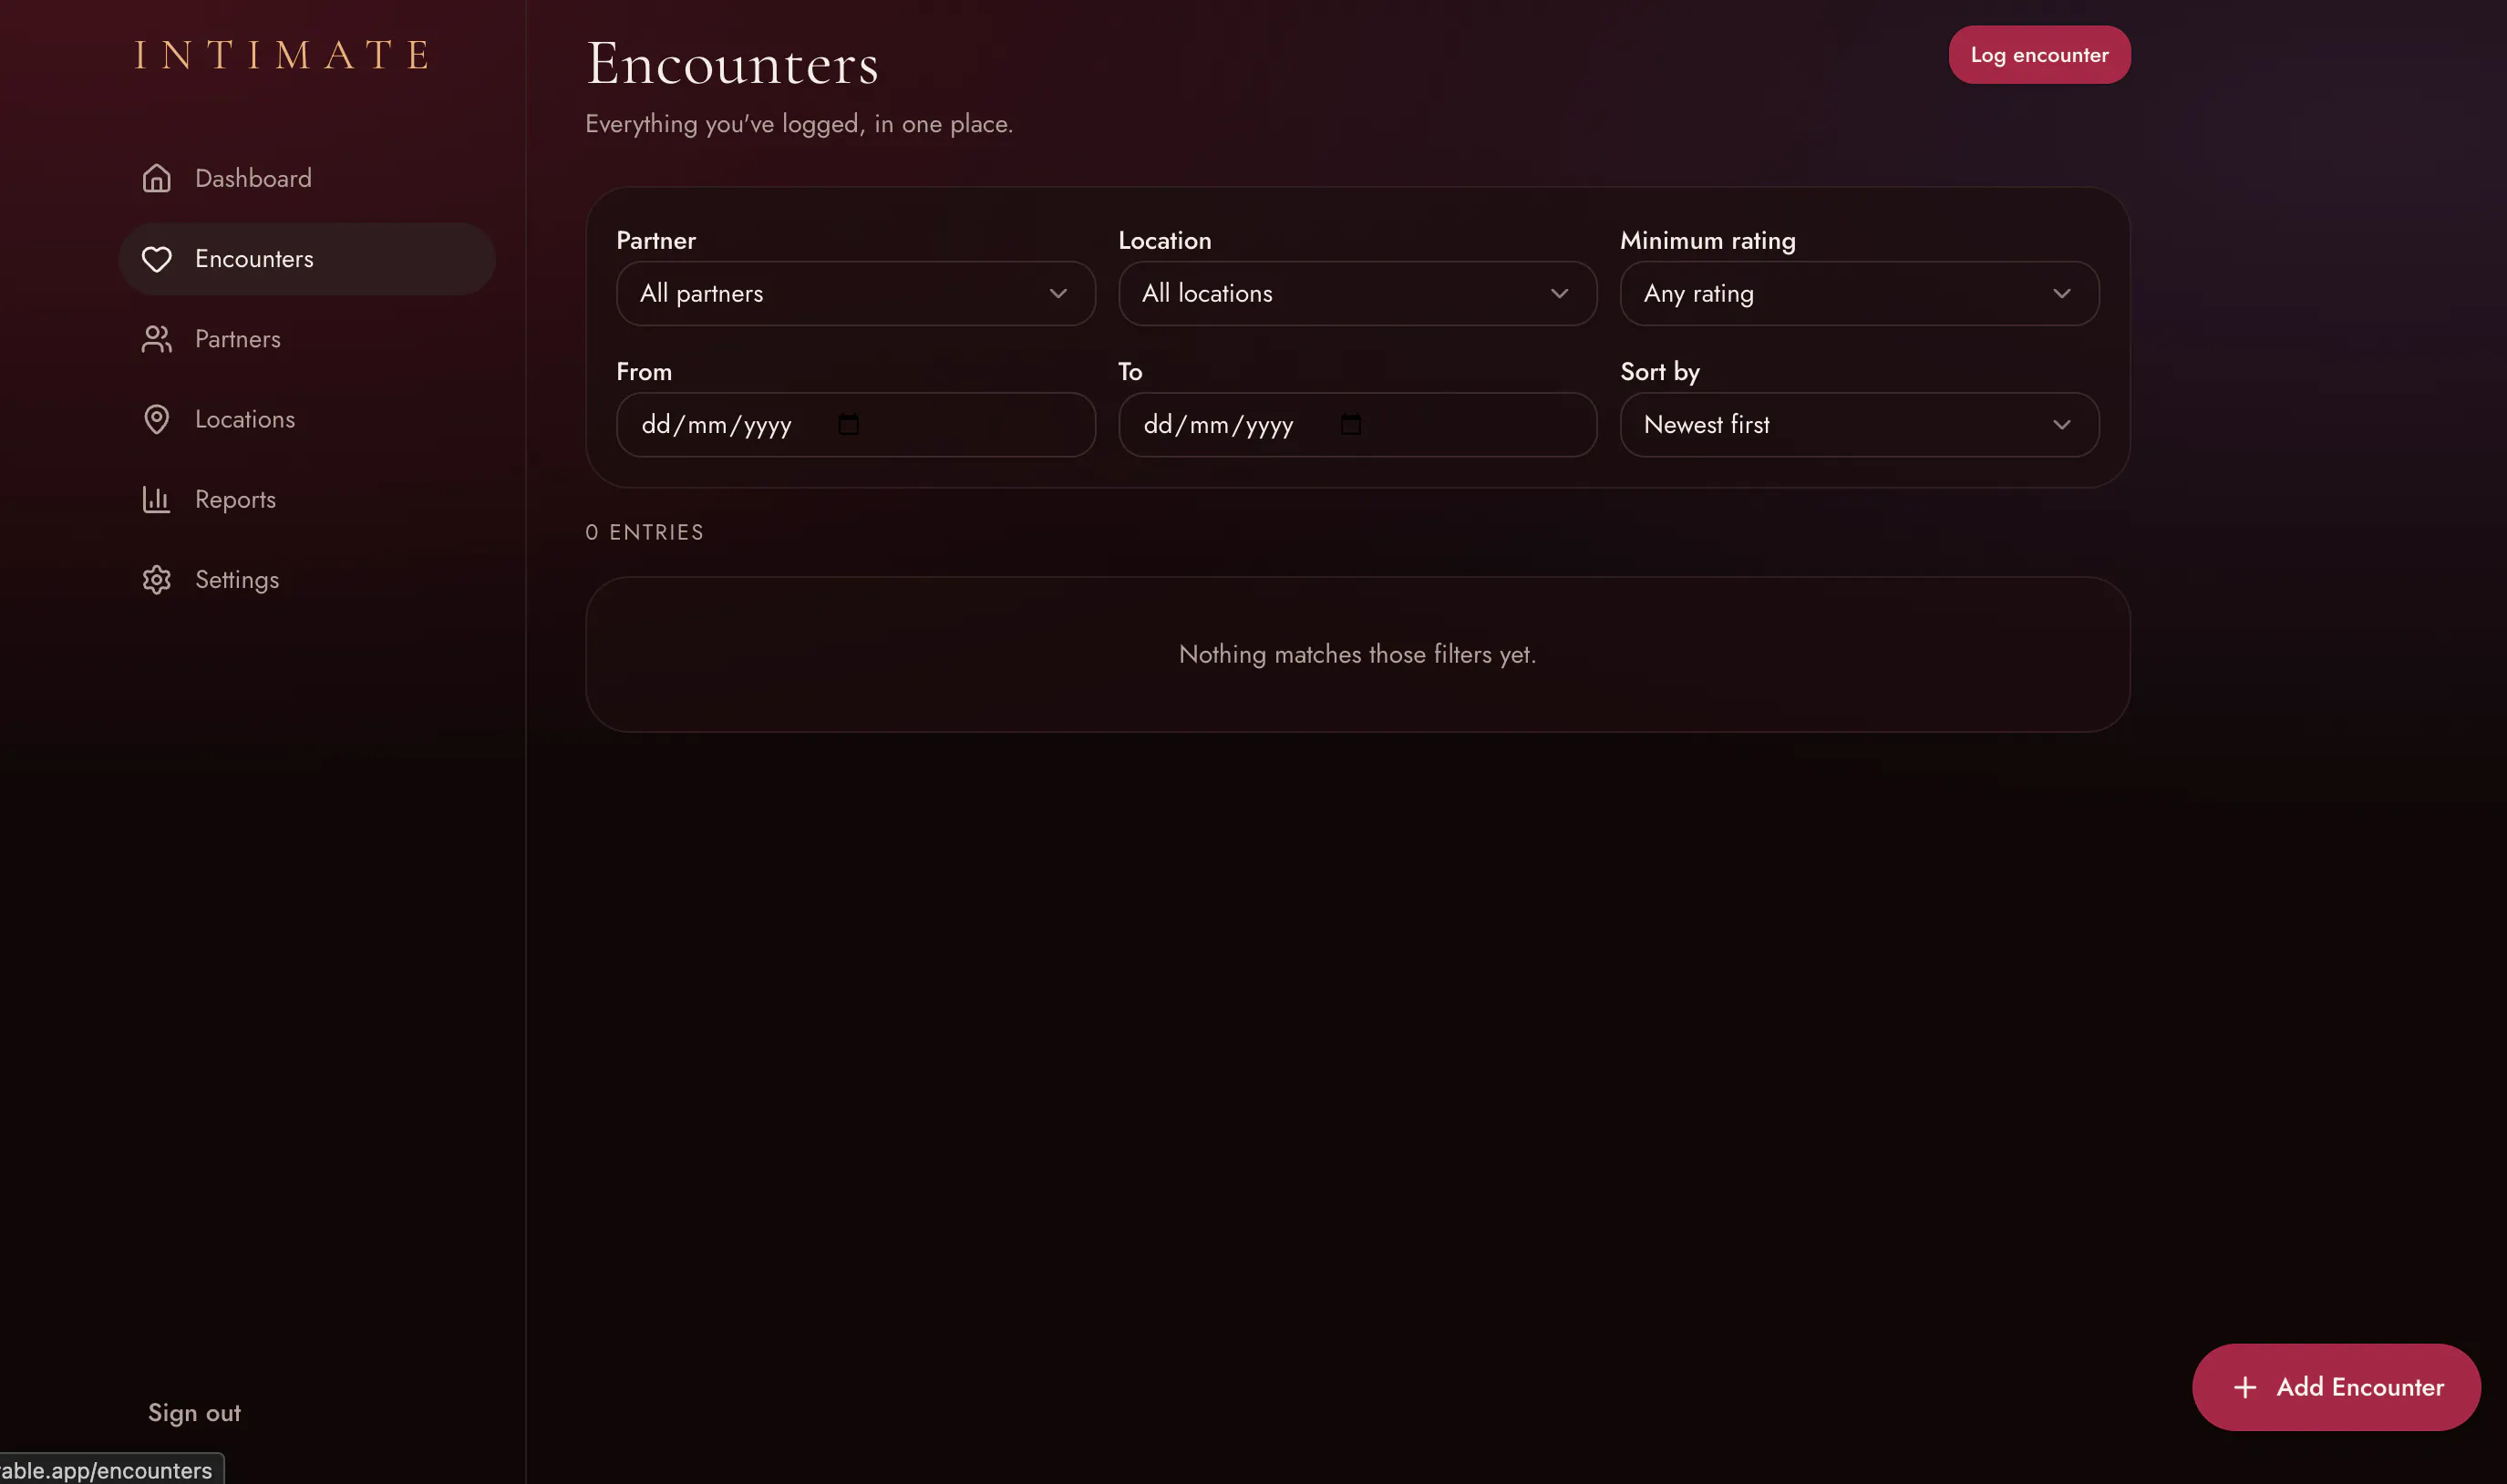Click the Encounters heart icon
Viewport: 2507px width, 1484px height.
point(156,259)
